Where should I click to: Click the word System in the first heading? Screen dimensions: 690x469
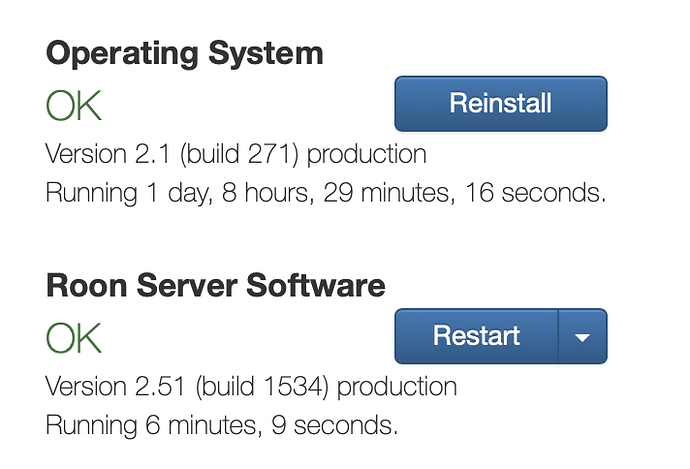266,54
